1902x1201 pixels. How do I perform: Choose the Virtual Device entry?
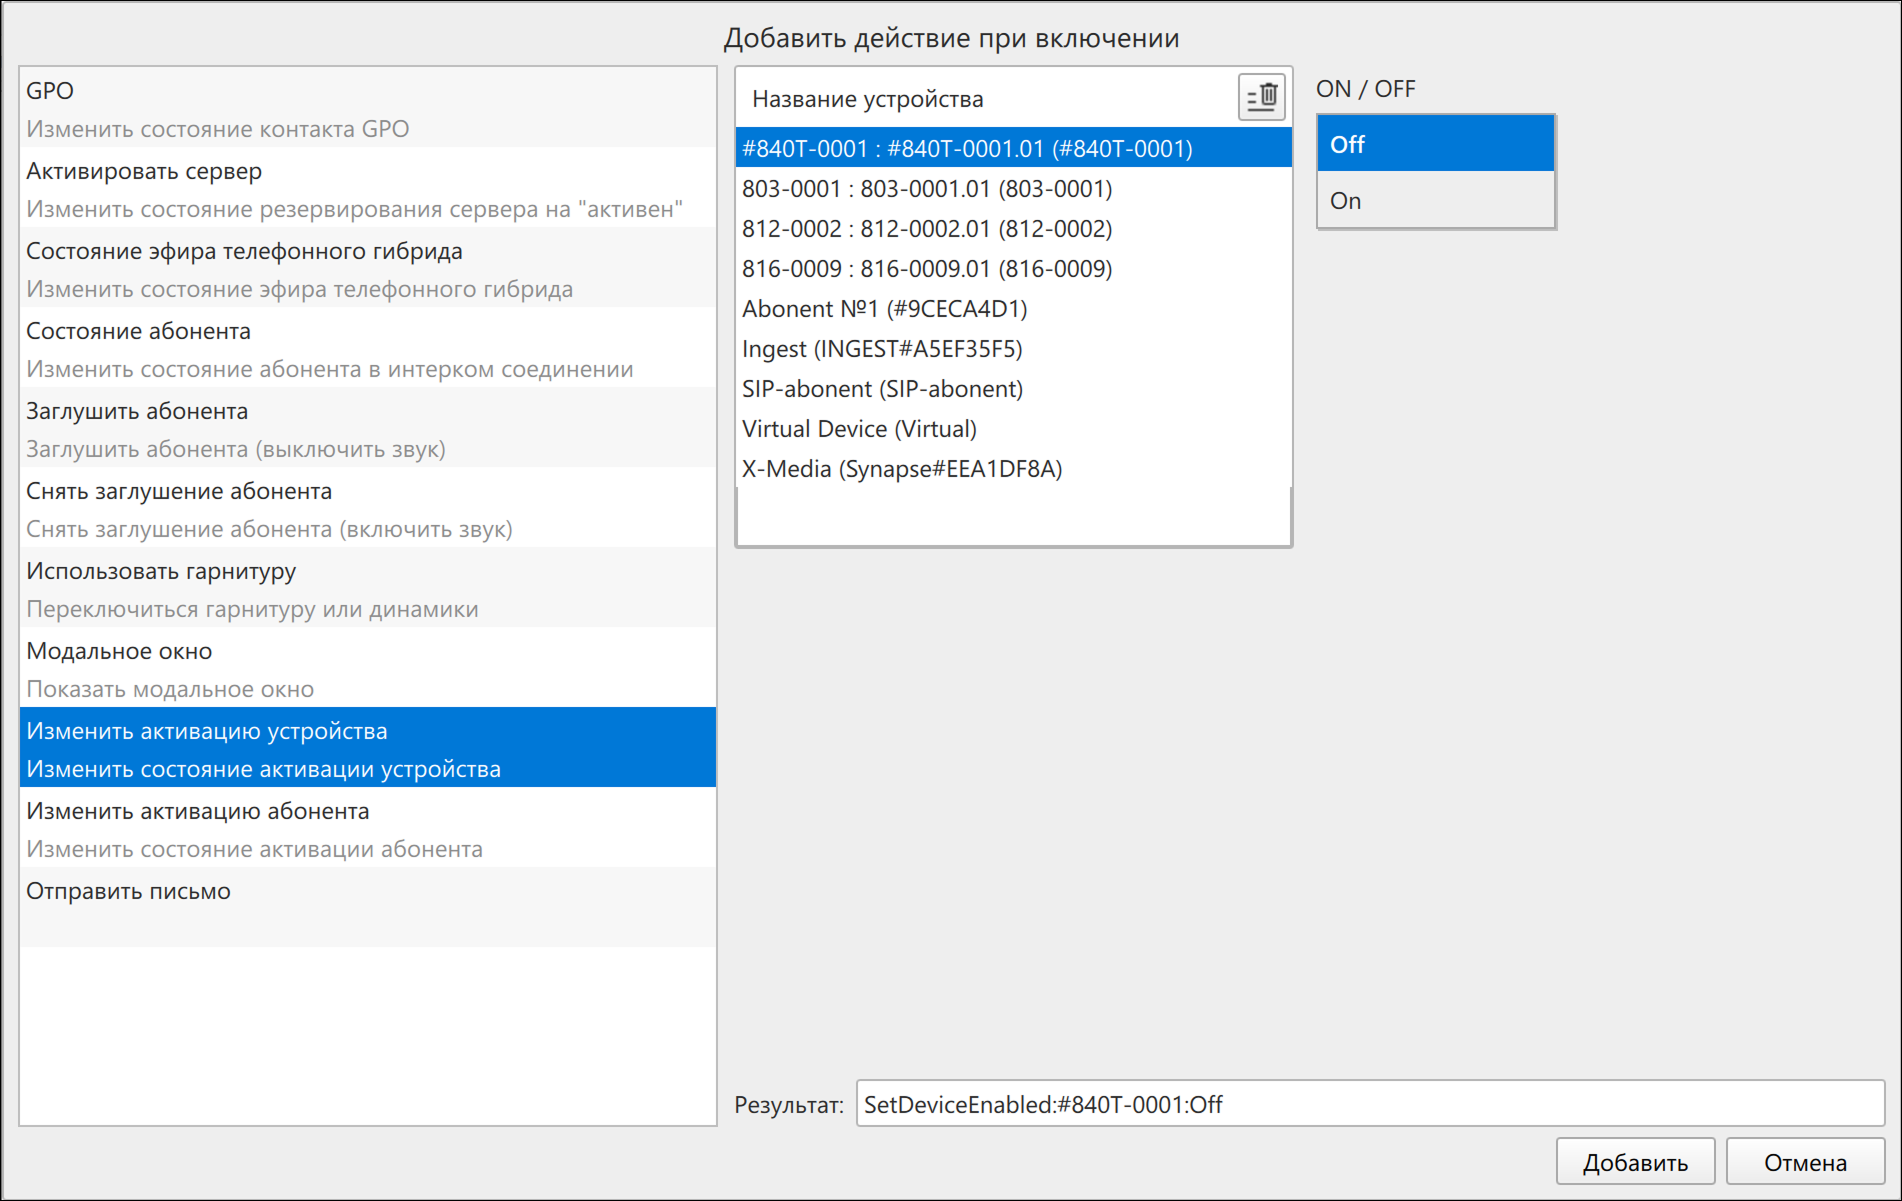coord(1013,428)
